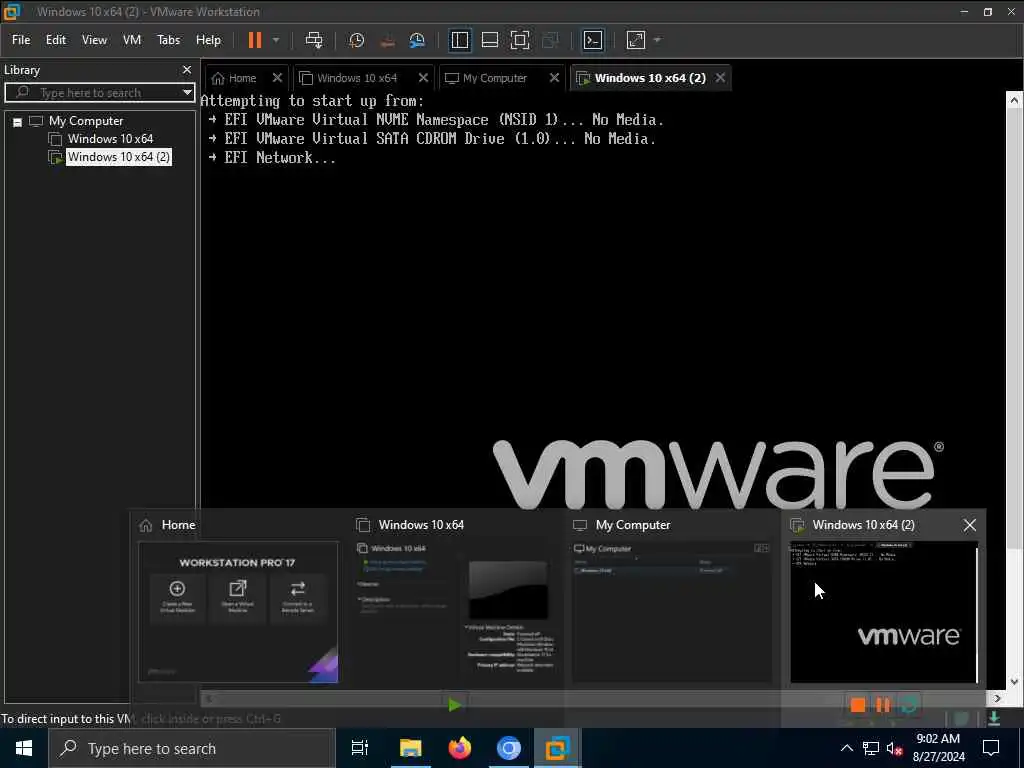Open the library search dropdown arrow
1024x768 pixels.
pyautogui.click(x=187, y=93)
